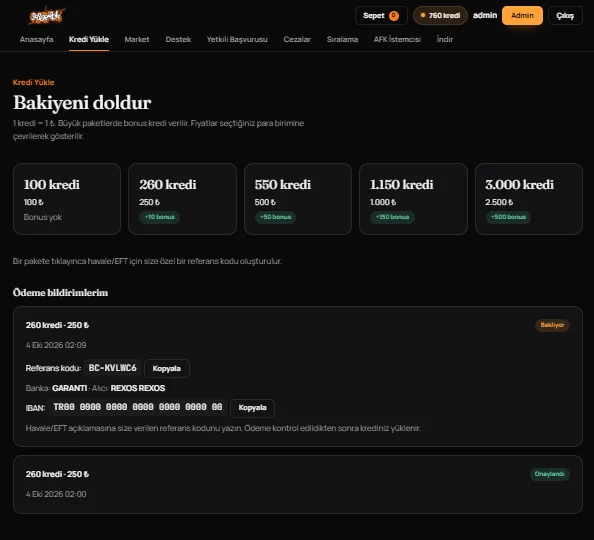Click the GARANTI bank name
Screen dimensions: 594x540
(x=69, y=388)
